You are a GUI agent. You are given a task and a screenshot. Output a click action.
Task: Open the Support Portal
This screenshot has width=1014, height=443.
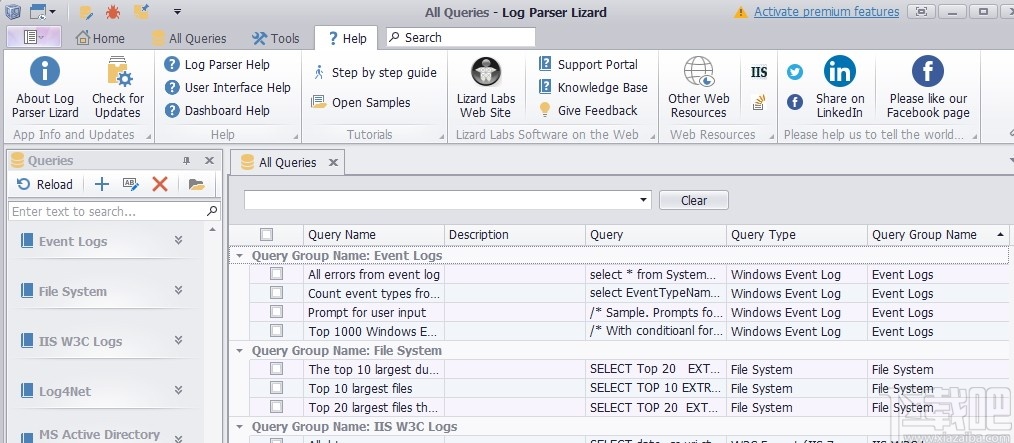tap(588, 65)
